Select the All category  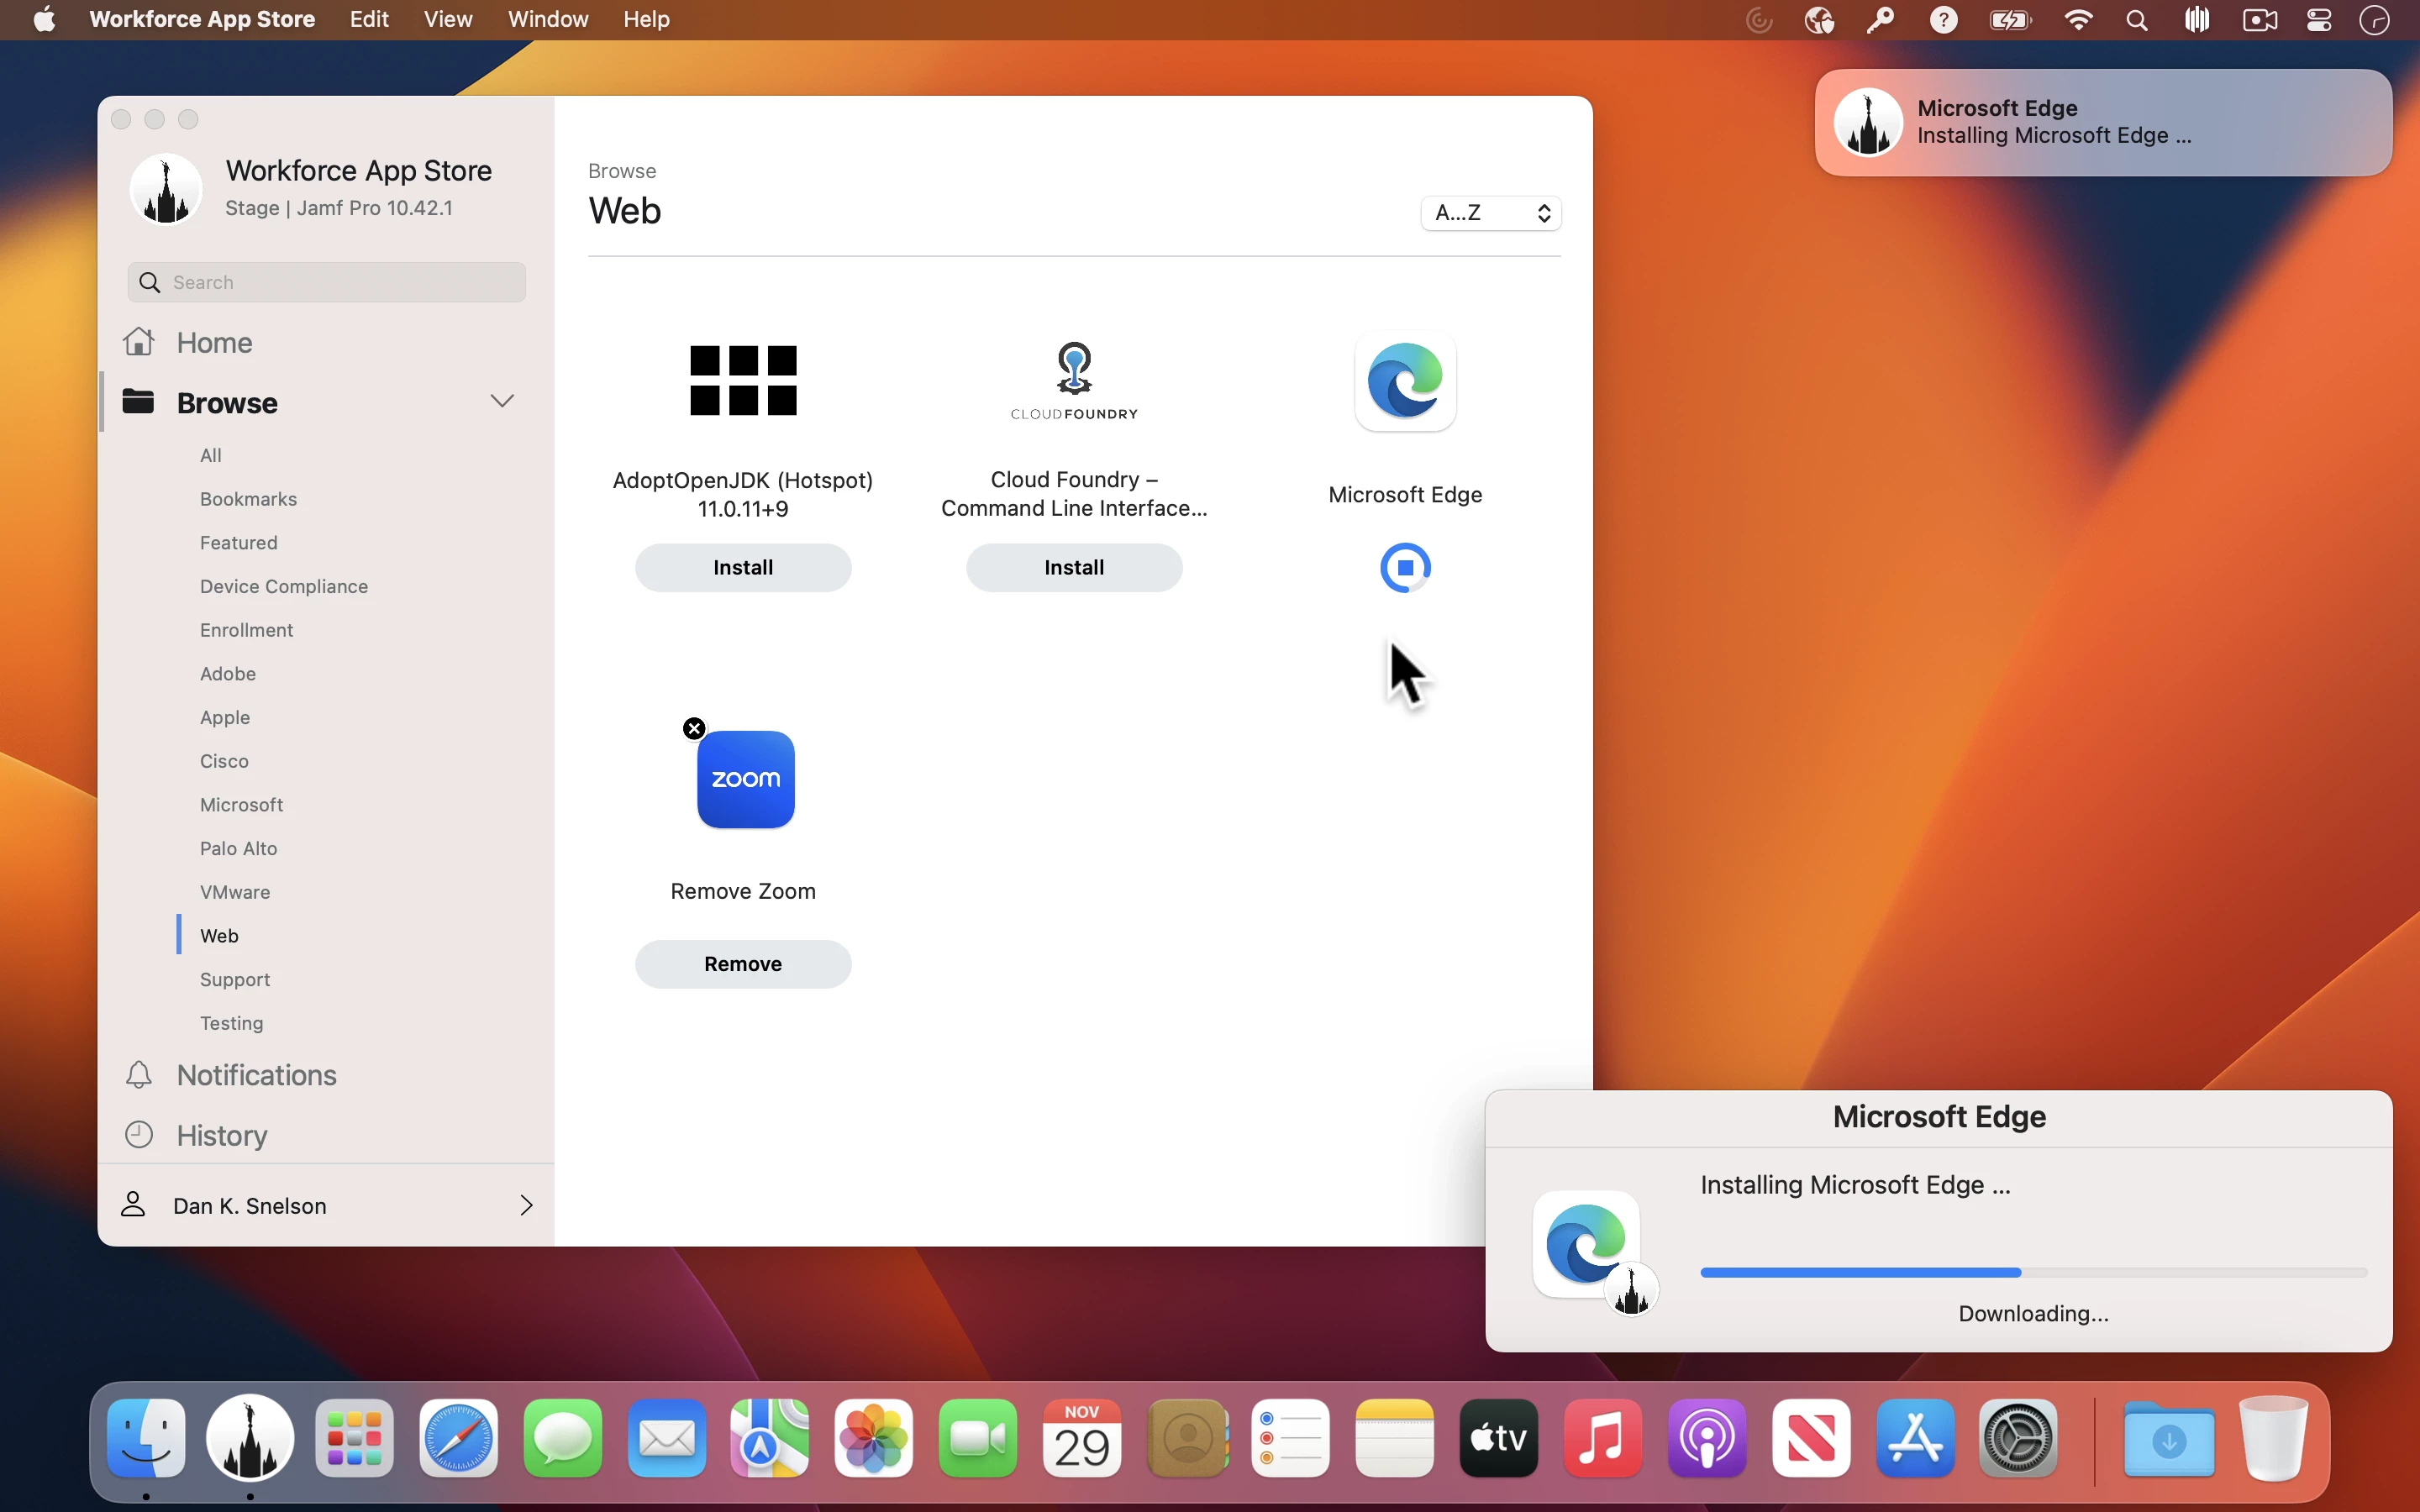point(211,455)
